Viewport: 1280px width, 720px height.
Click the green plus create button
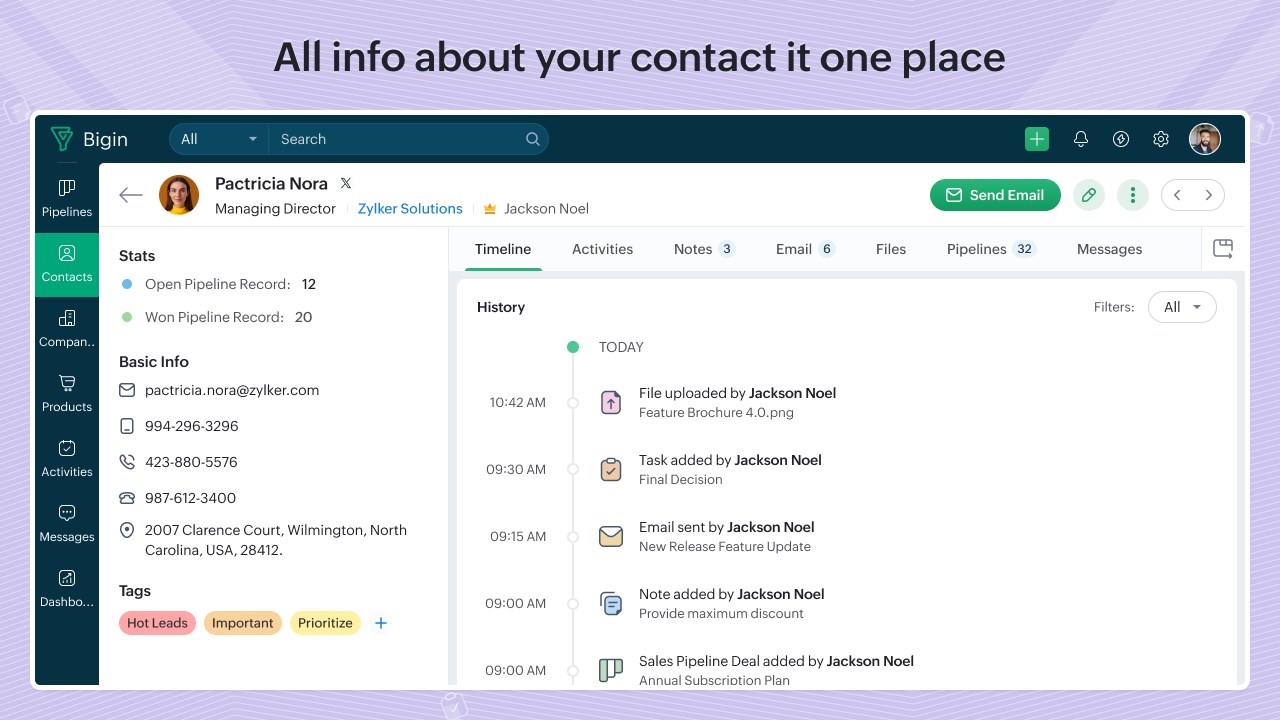[1037, 139]
